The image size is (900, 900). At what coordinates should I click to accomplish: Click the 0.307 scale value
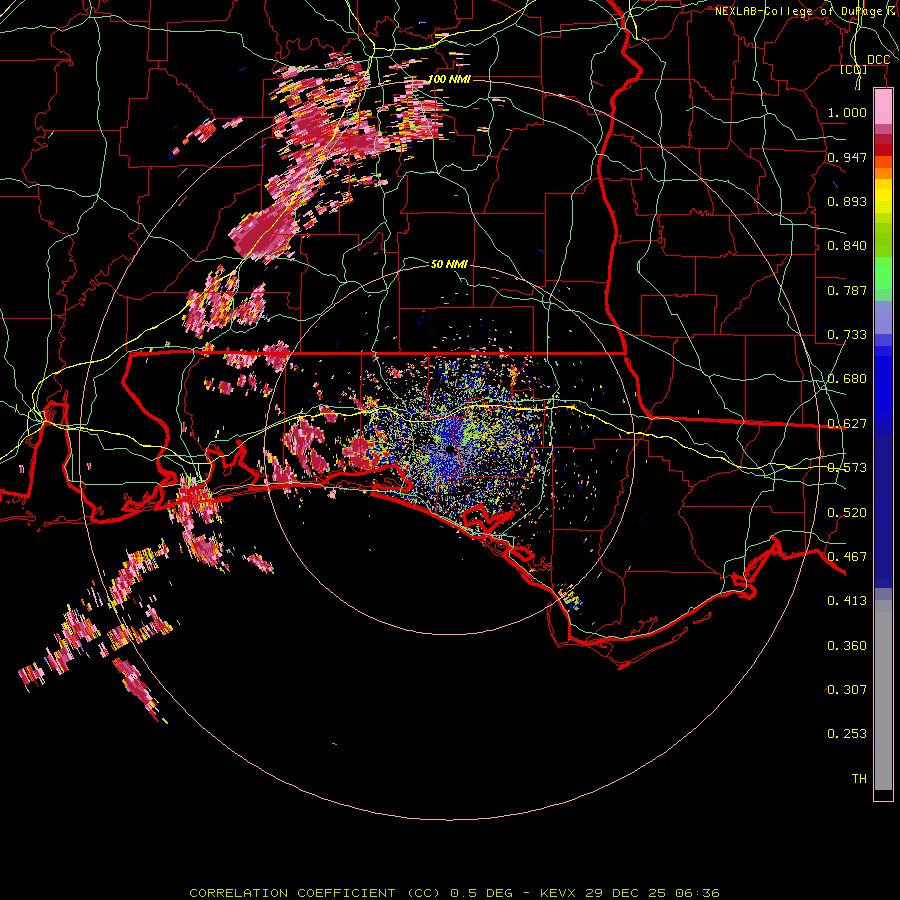click(x=847, y=690)
